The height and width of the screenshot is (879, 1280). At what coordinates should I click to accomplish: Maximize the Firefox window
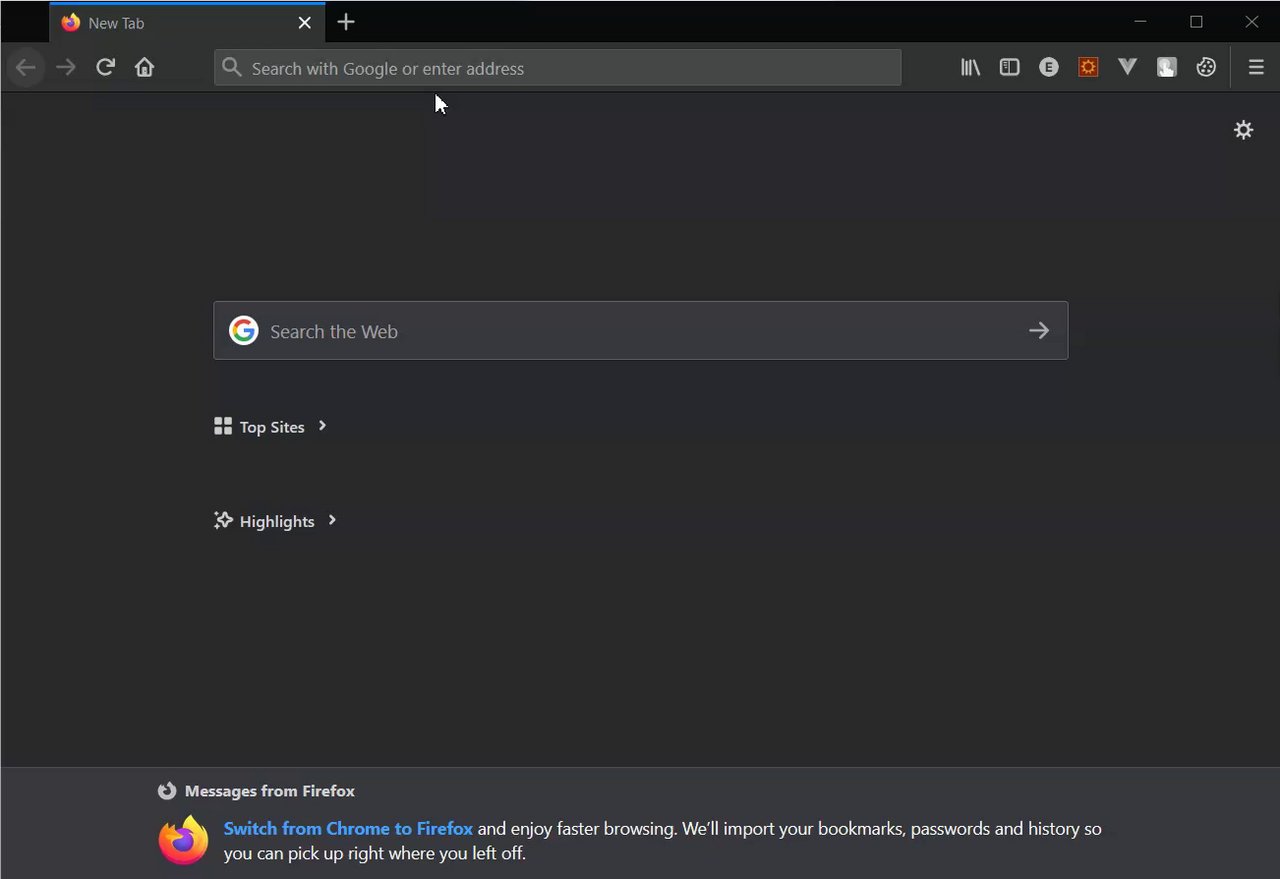click(1196, 22)
